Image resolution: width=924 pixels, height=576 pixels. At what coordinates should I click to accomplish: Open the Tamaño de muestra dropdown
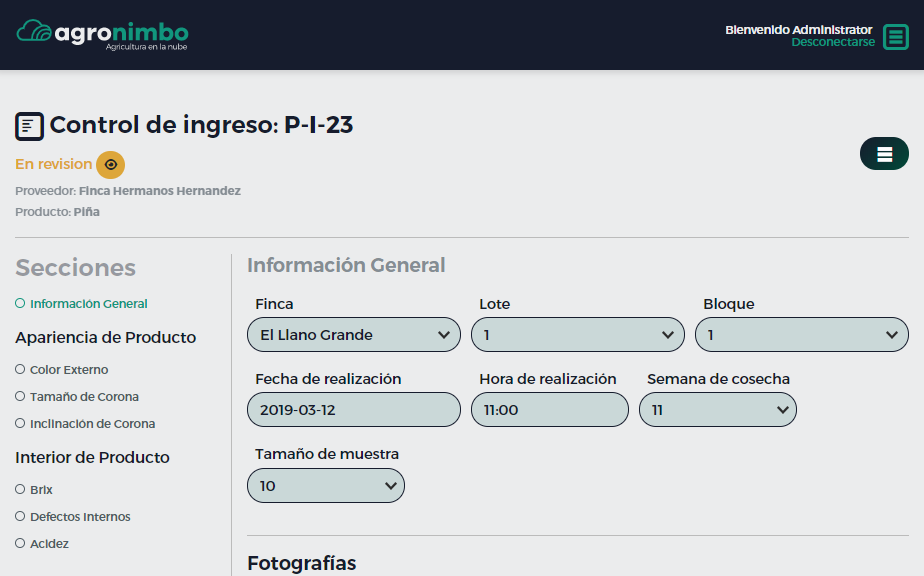tap(325, 486)
